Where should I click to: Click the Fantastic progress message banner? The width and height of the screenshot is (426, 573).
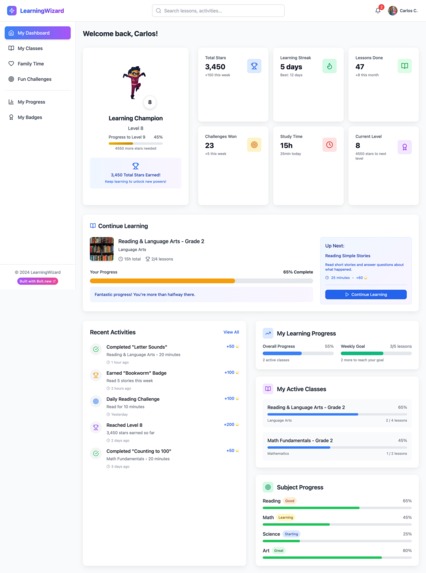click(x=201, y=295)
